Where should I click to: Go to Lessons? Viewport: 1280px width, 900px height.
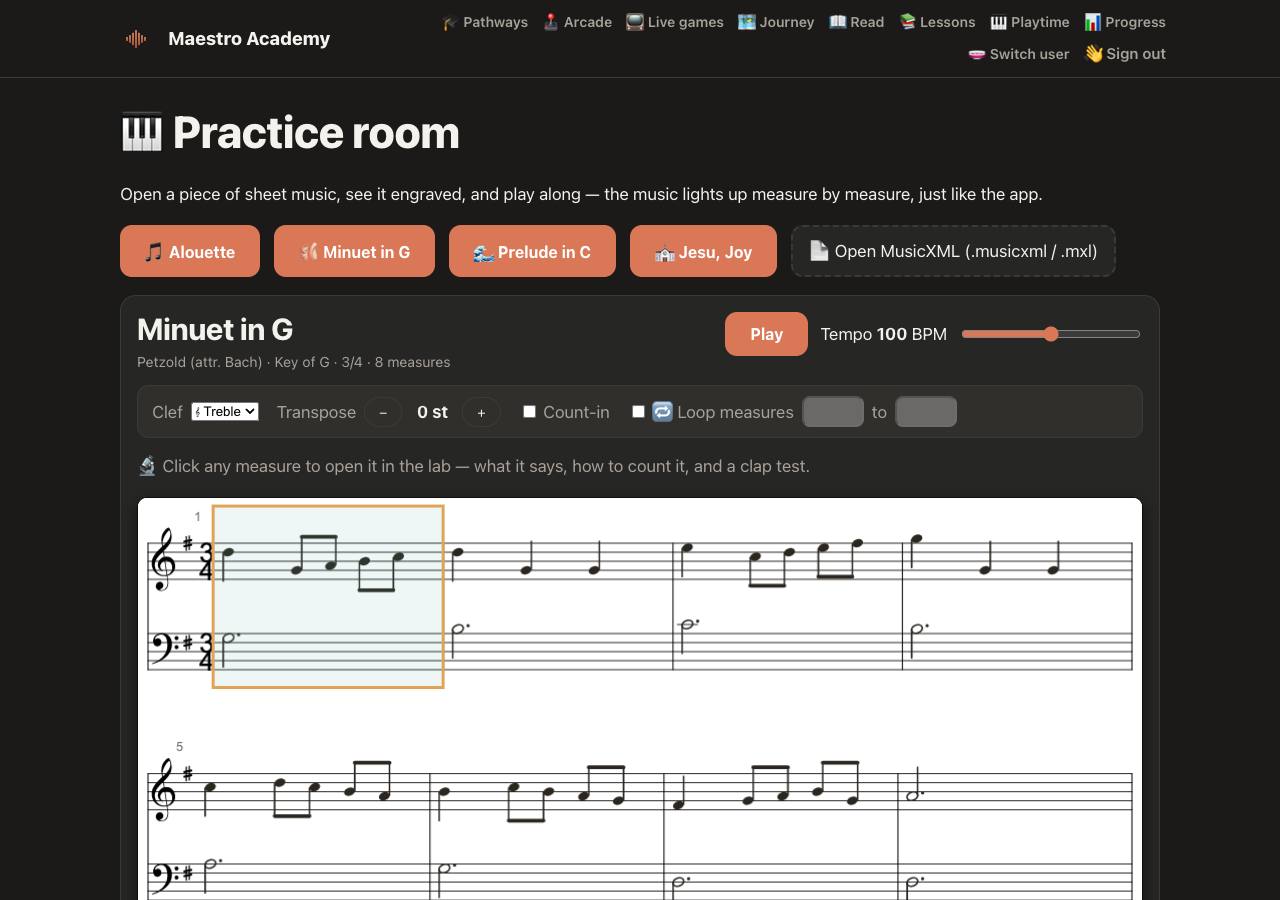coord(937,22)
